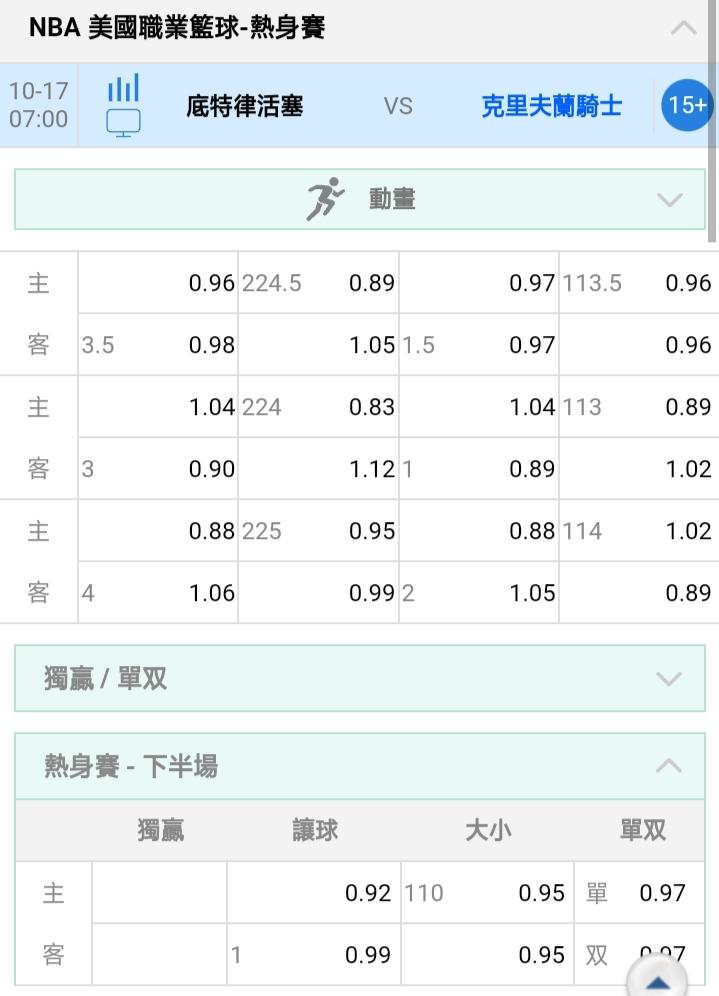Image resolution: width=719 pixels, height=996 pixels.
Task: Tap the 獨贏 column header
Action: tap(161, 830)
